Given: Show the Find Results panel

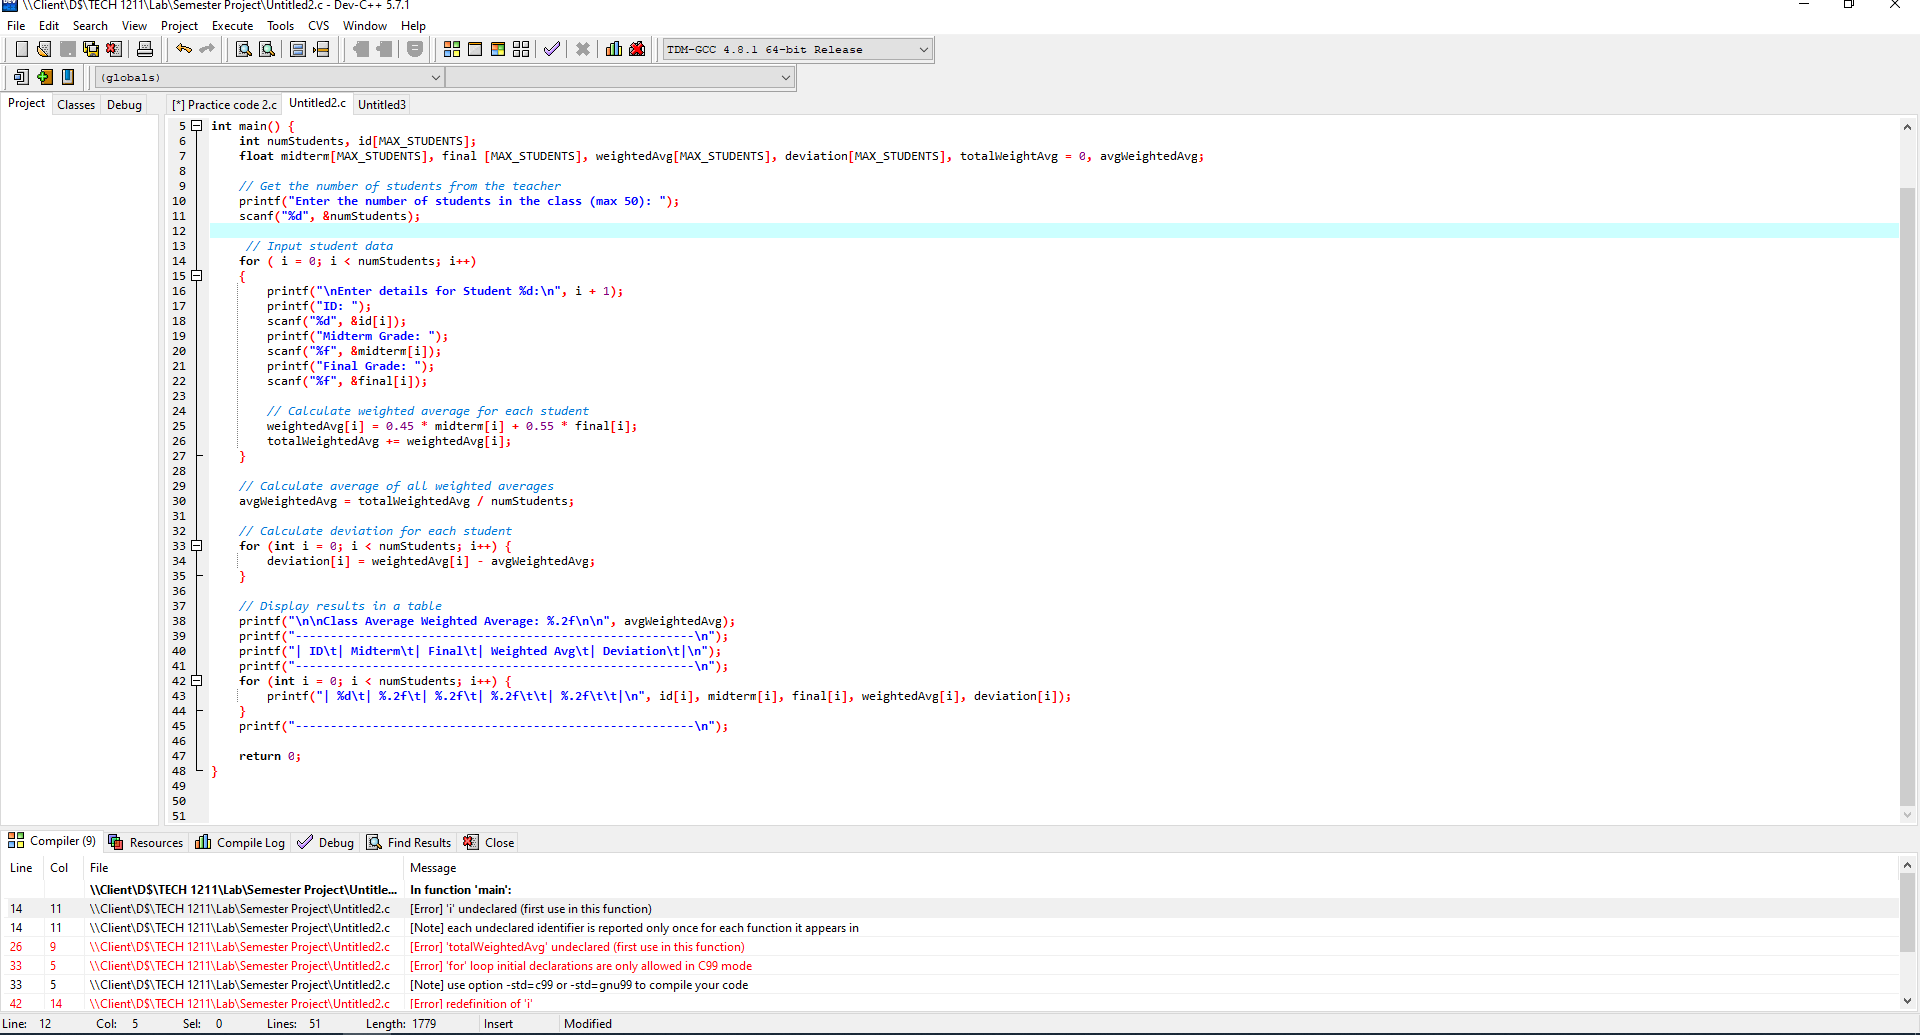Looking at the screenshot, I should (409, 841).
